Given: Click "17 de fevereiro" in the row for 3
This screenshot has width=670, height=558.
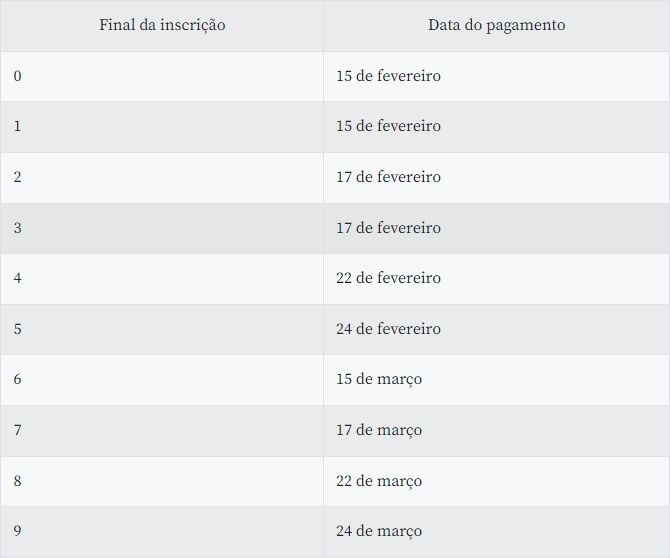Looking at the screenshot, I should 388,228.
